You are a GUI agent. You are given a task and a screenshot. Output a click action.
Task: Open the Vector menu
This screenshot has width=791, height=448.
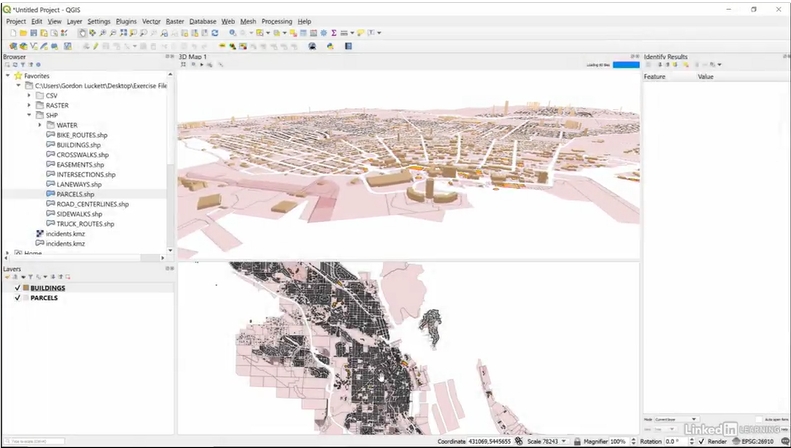(151, 21)
